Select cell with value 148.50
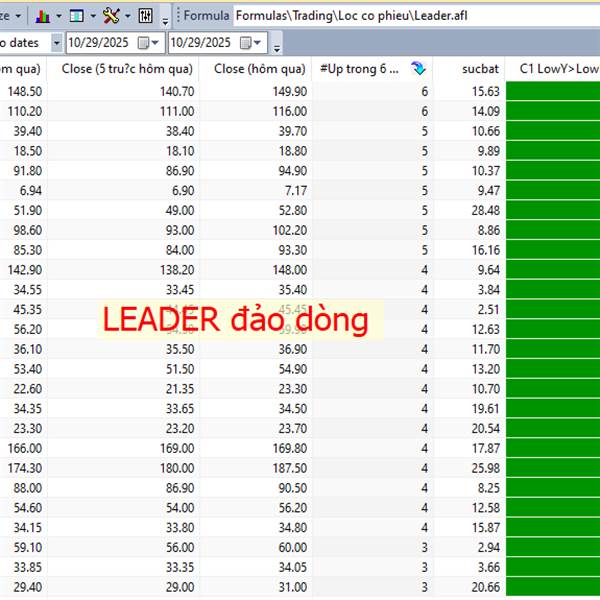The image size is (600, 600). tap(23, 91)
